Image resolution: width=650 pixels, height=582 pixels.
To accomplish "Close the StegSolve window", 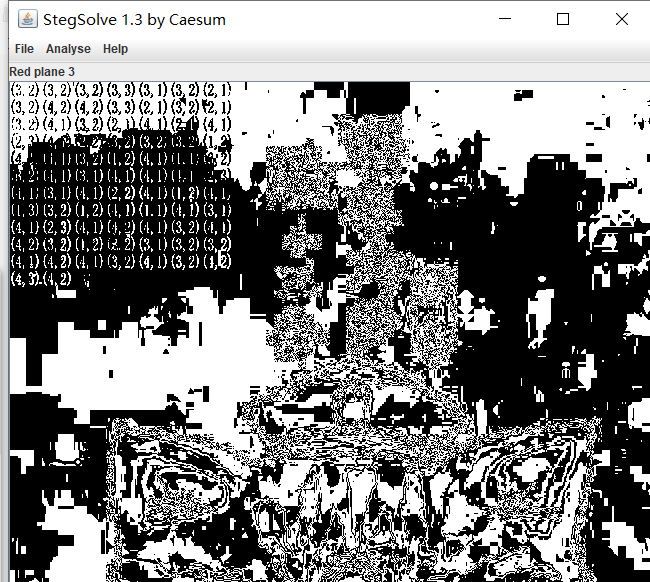I will pyautogui.click(x=621, y=19).
